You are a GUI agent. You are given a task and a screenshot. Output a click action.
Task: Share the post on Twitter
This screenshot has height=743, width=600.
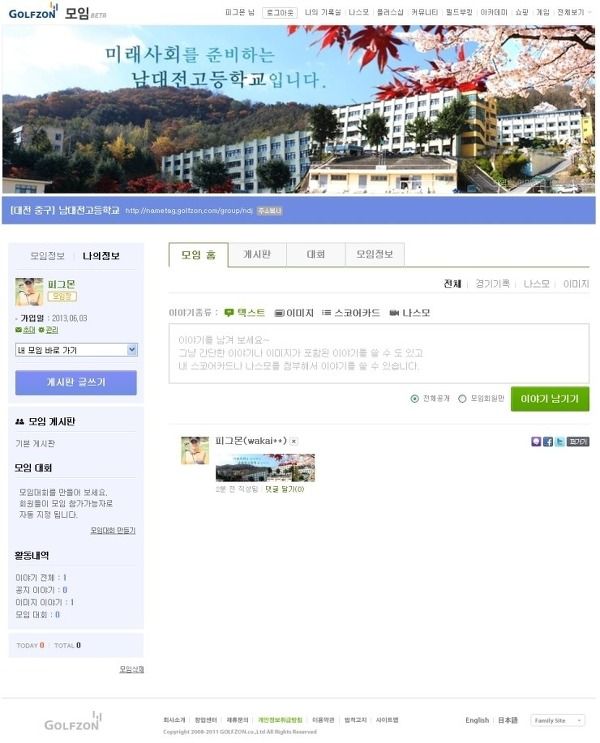coord(559,442)
